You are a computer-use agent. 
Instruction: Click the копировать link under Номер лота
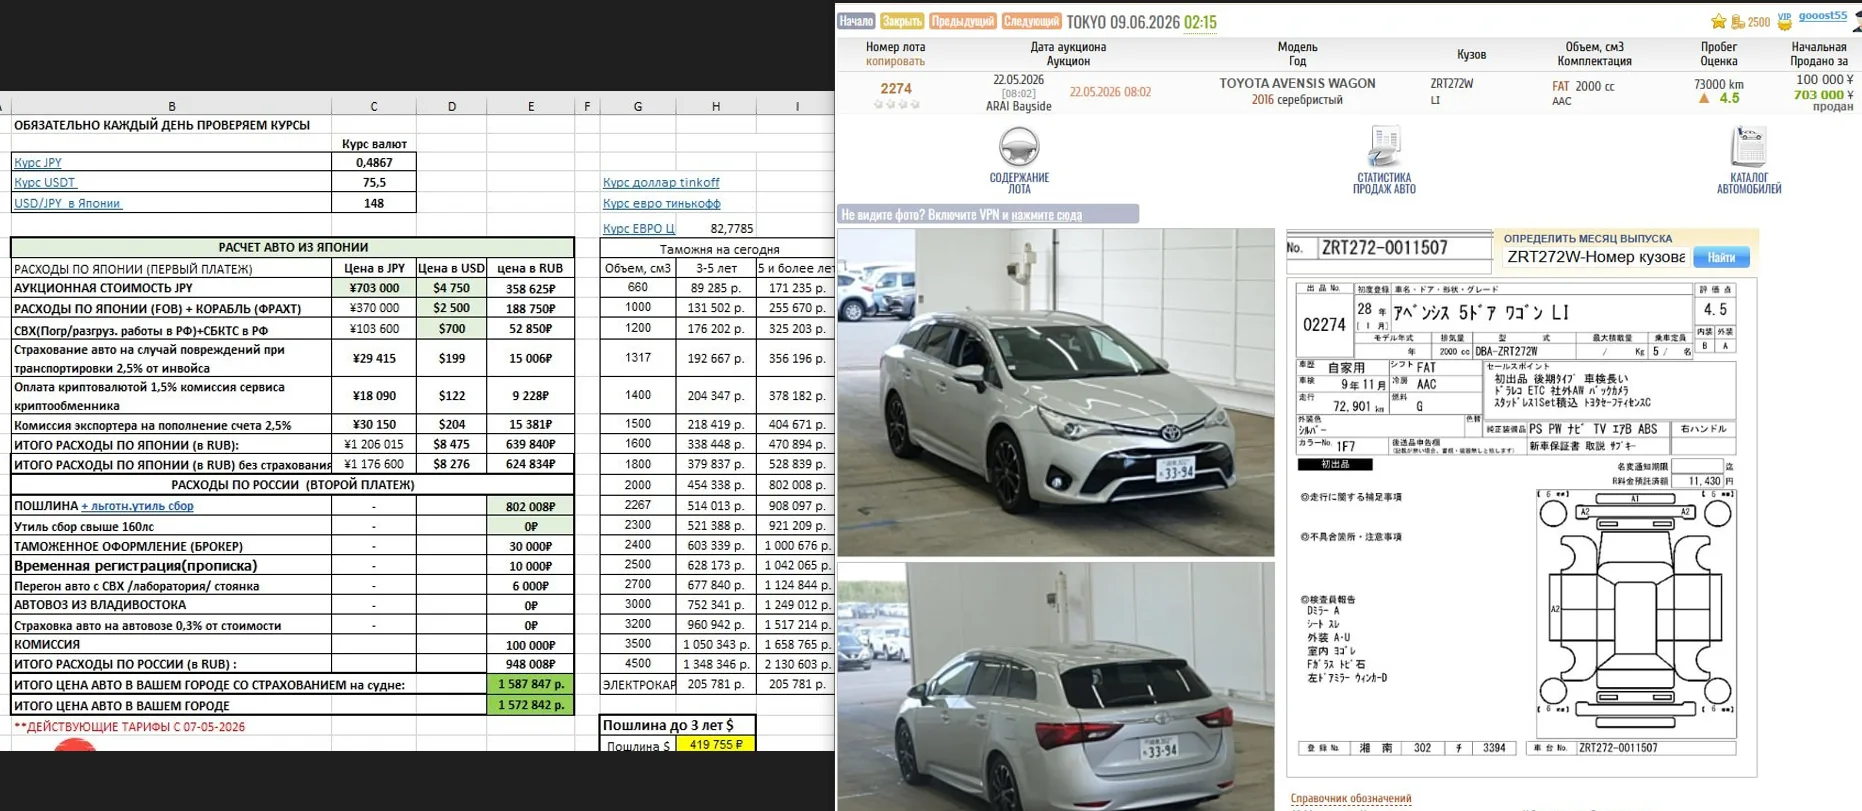tap(895, 62)
